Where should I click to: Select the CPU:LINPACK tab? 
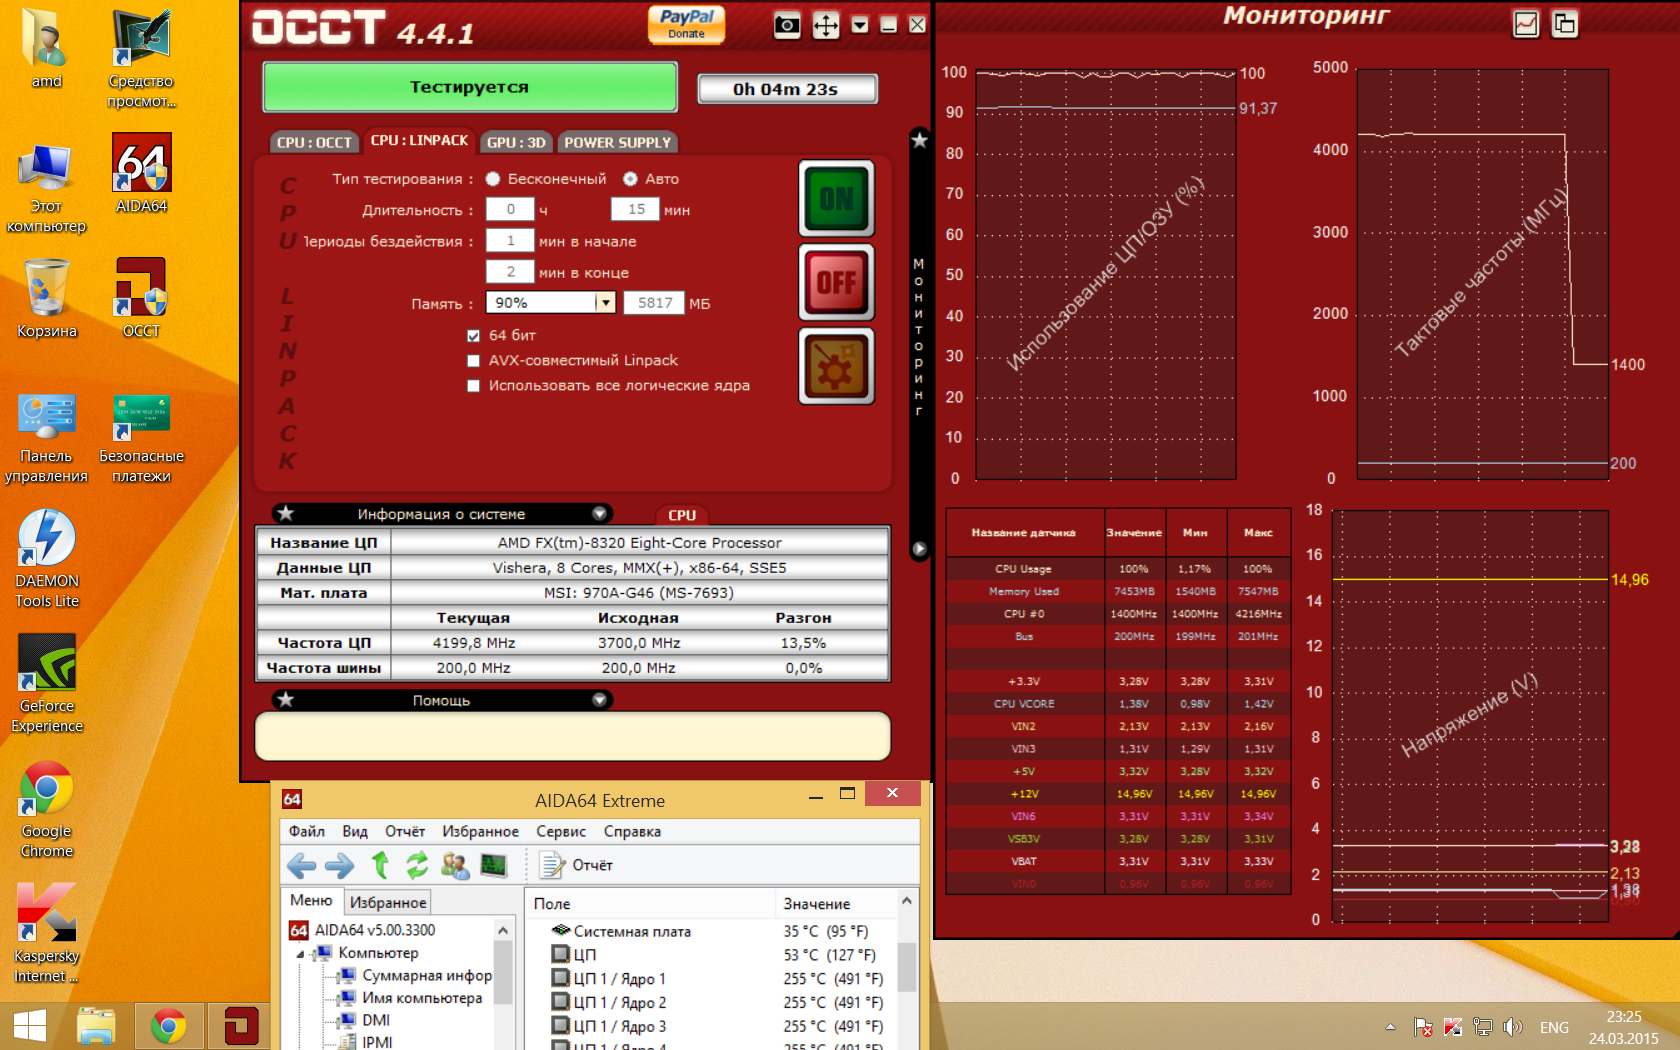tap(419, 140)
